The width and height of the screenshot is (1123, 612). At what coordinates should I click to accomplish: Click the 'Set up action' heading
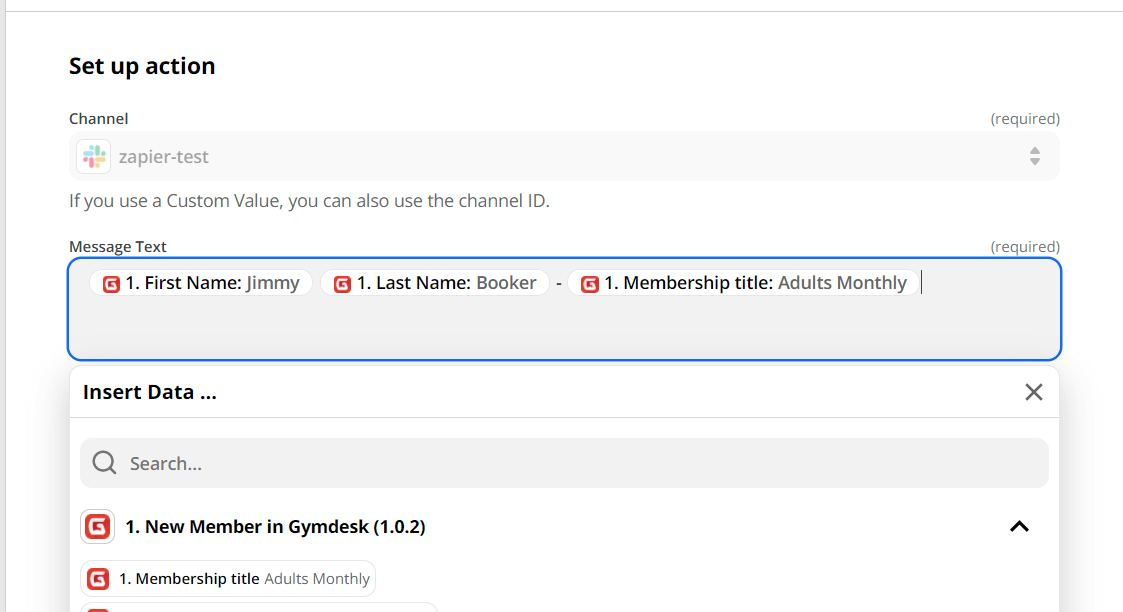coord(142,66)
